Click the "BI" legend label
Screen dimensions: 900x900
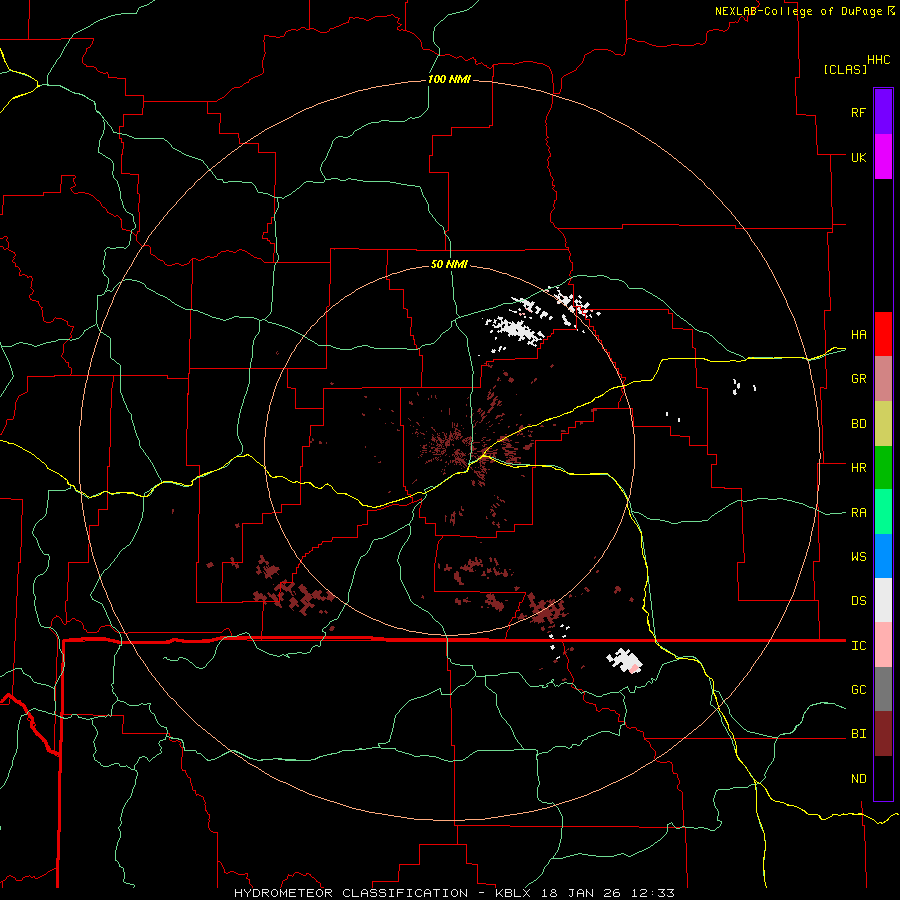(858, 734)
